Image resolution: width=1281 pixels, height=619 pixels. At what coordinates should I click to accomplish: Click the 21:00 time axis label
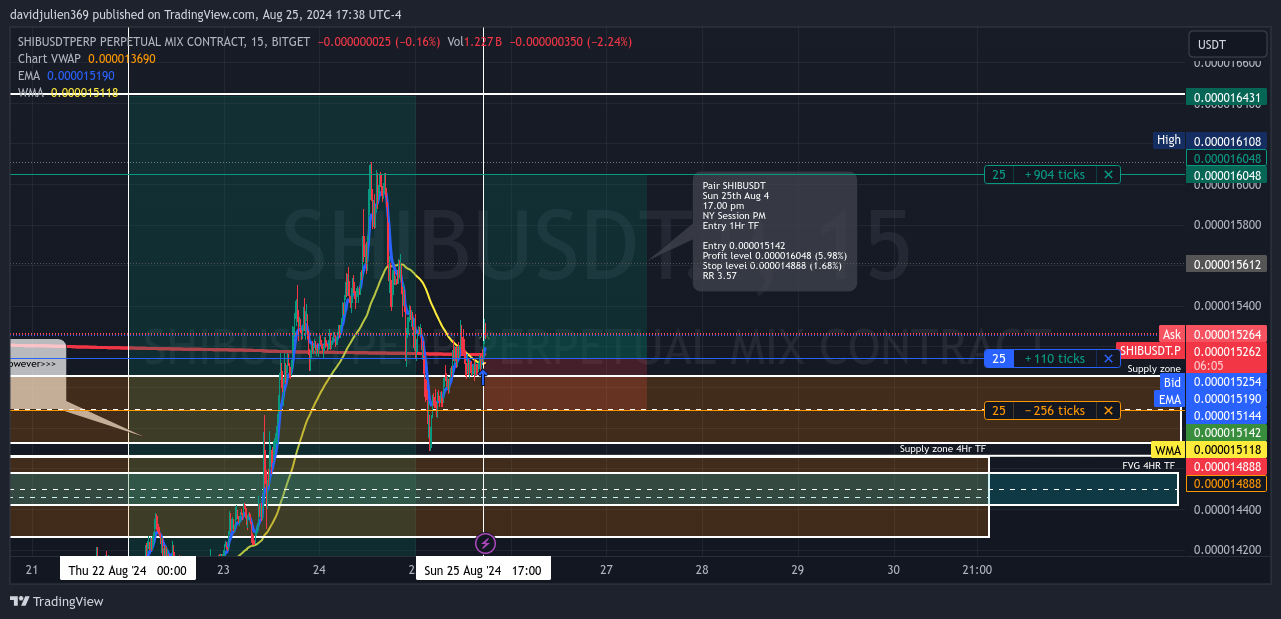point(977,570)
